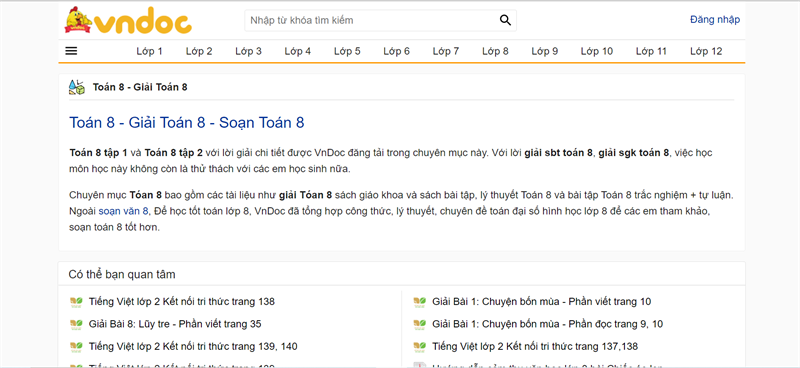Open the hamburger menu icon
Screen dimensions: 800x368
[71, 51]
